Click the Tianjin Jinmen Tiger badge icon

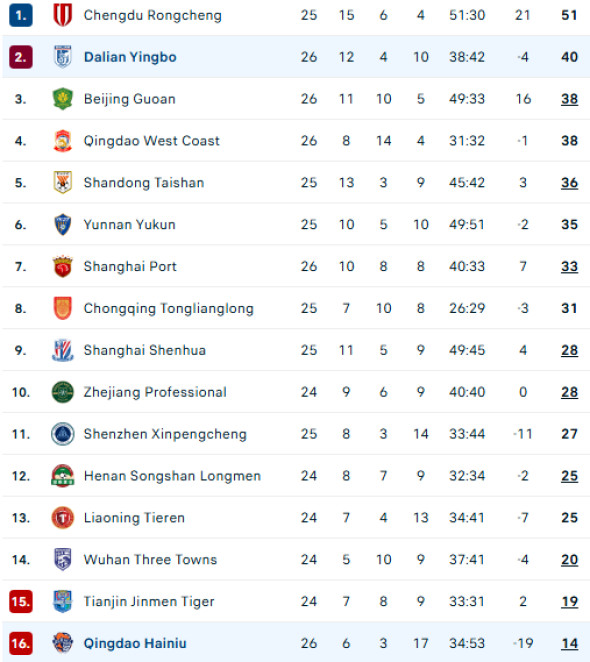pos(63,601)
